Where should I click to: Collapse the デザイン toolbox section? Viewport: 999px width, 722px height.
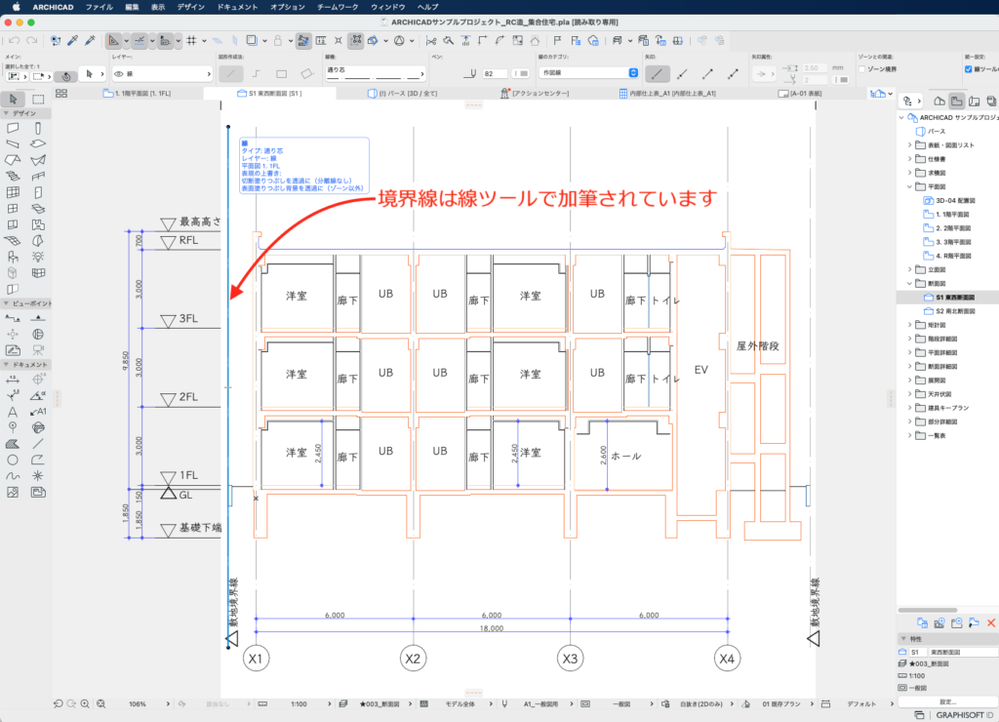click(x=6, y=113)
